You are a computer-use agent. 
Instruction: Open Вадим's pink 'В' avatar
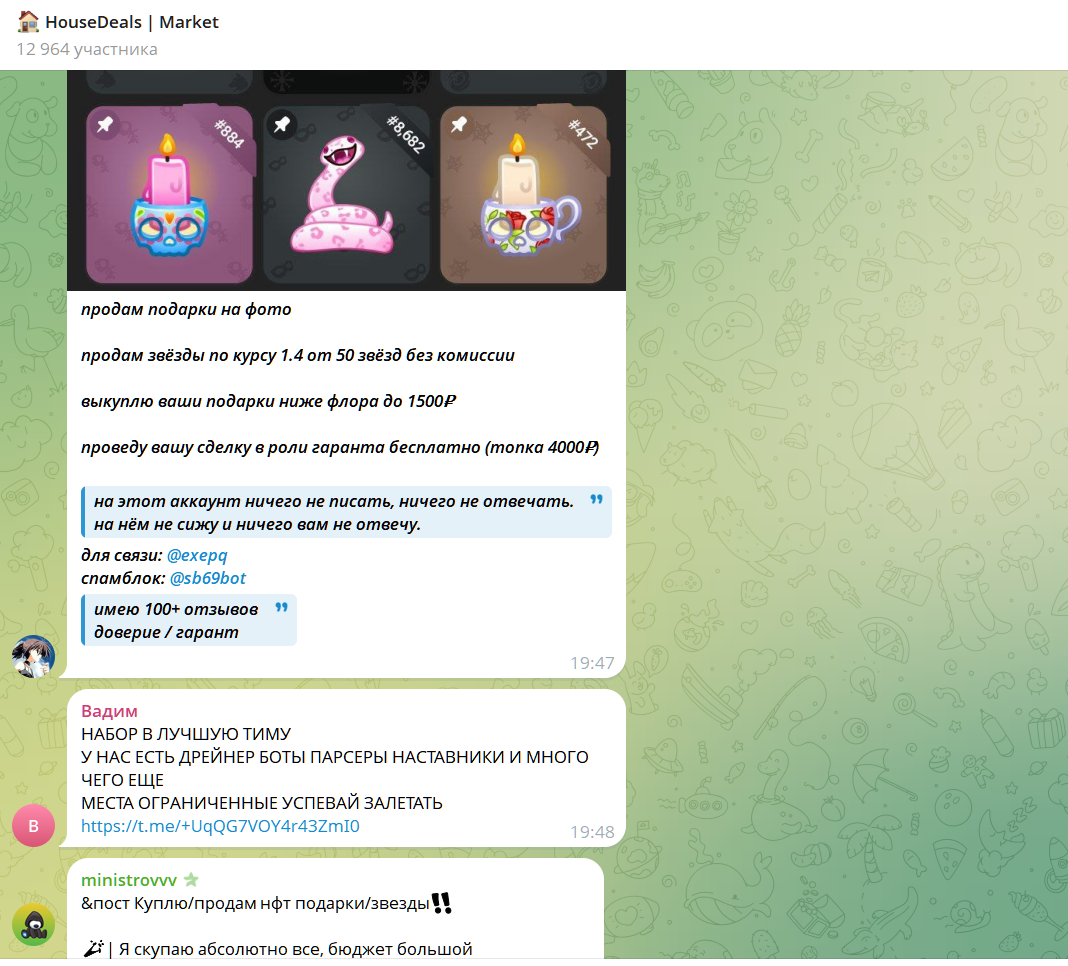[33, 826]
